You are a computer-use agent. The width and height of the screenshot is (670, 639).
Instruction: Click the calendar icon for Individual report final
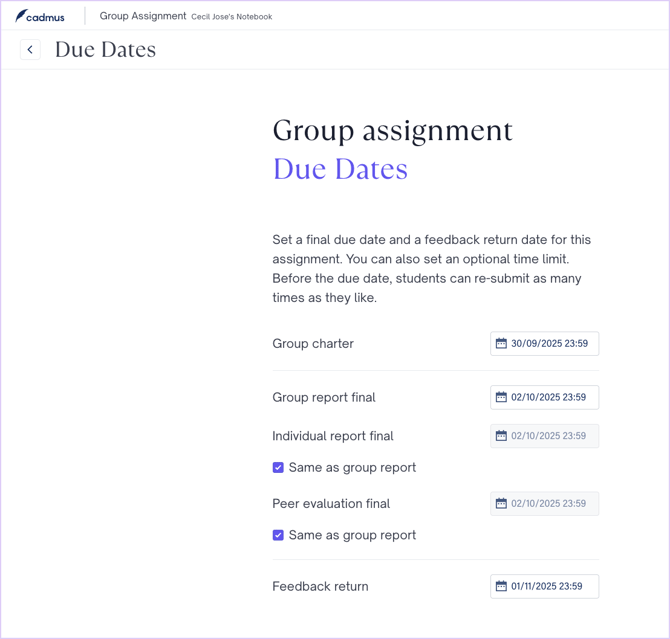click(x=501, y=436)
